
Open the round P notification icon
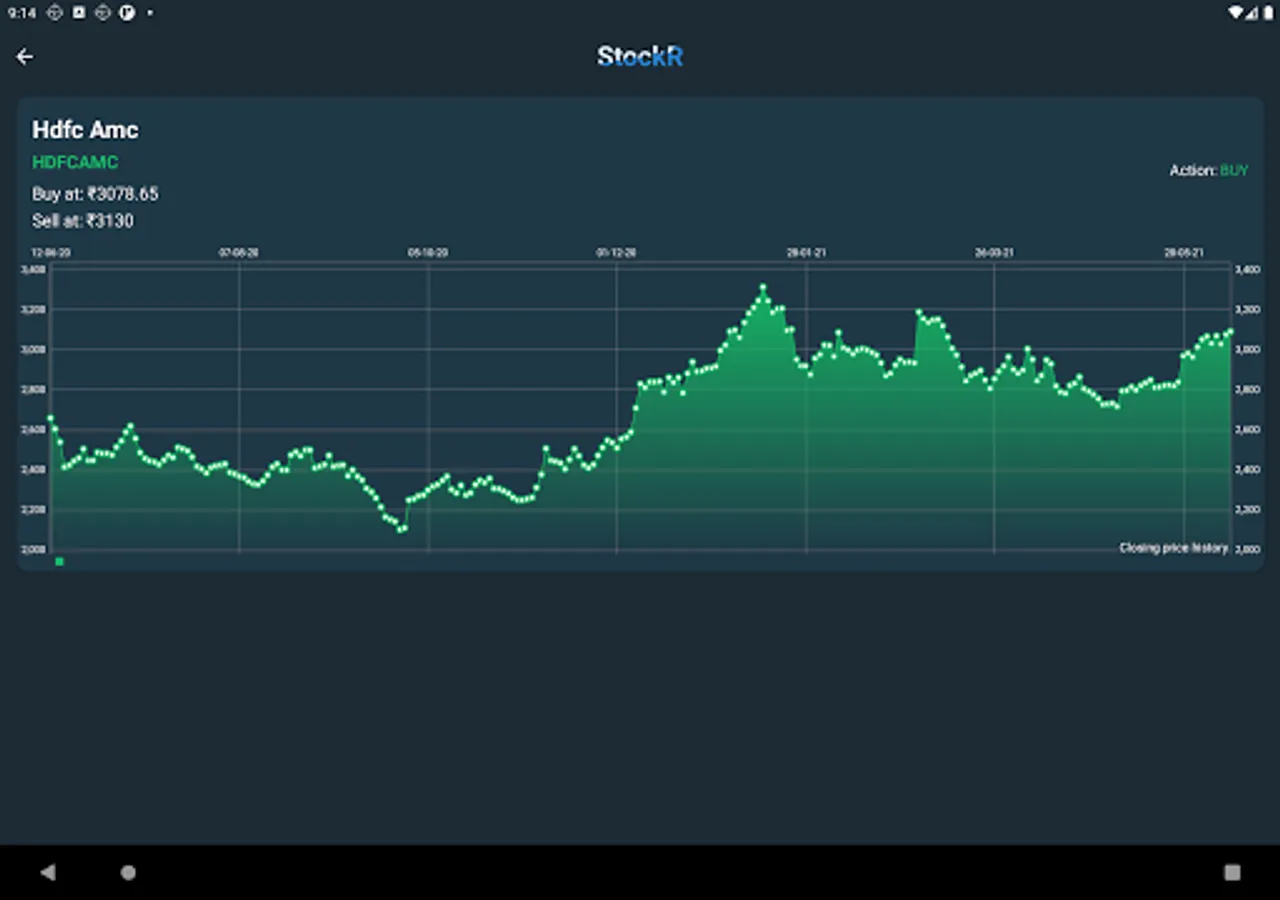pos(128,13)
